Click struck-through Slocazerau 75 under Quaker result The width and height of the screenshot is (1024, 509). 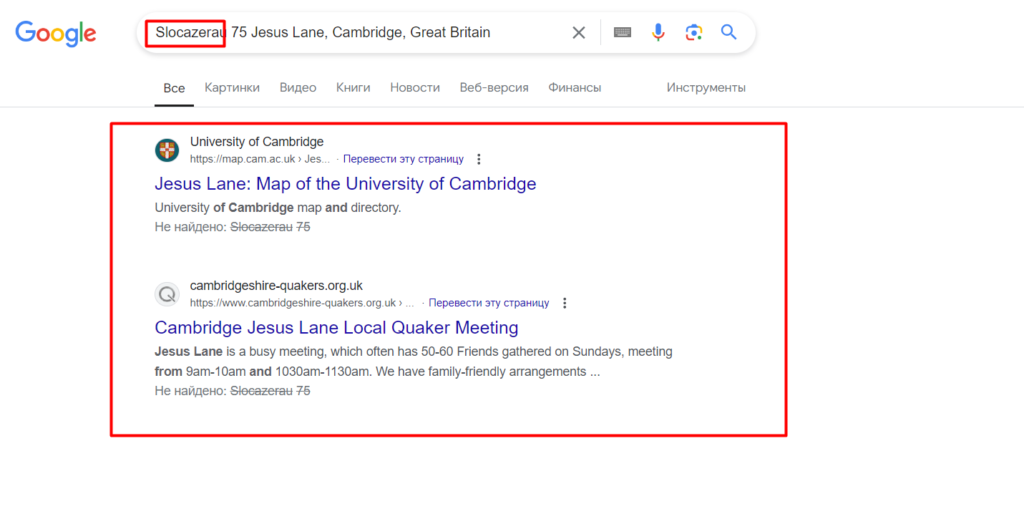coord(270,391)
